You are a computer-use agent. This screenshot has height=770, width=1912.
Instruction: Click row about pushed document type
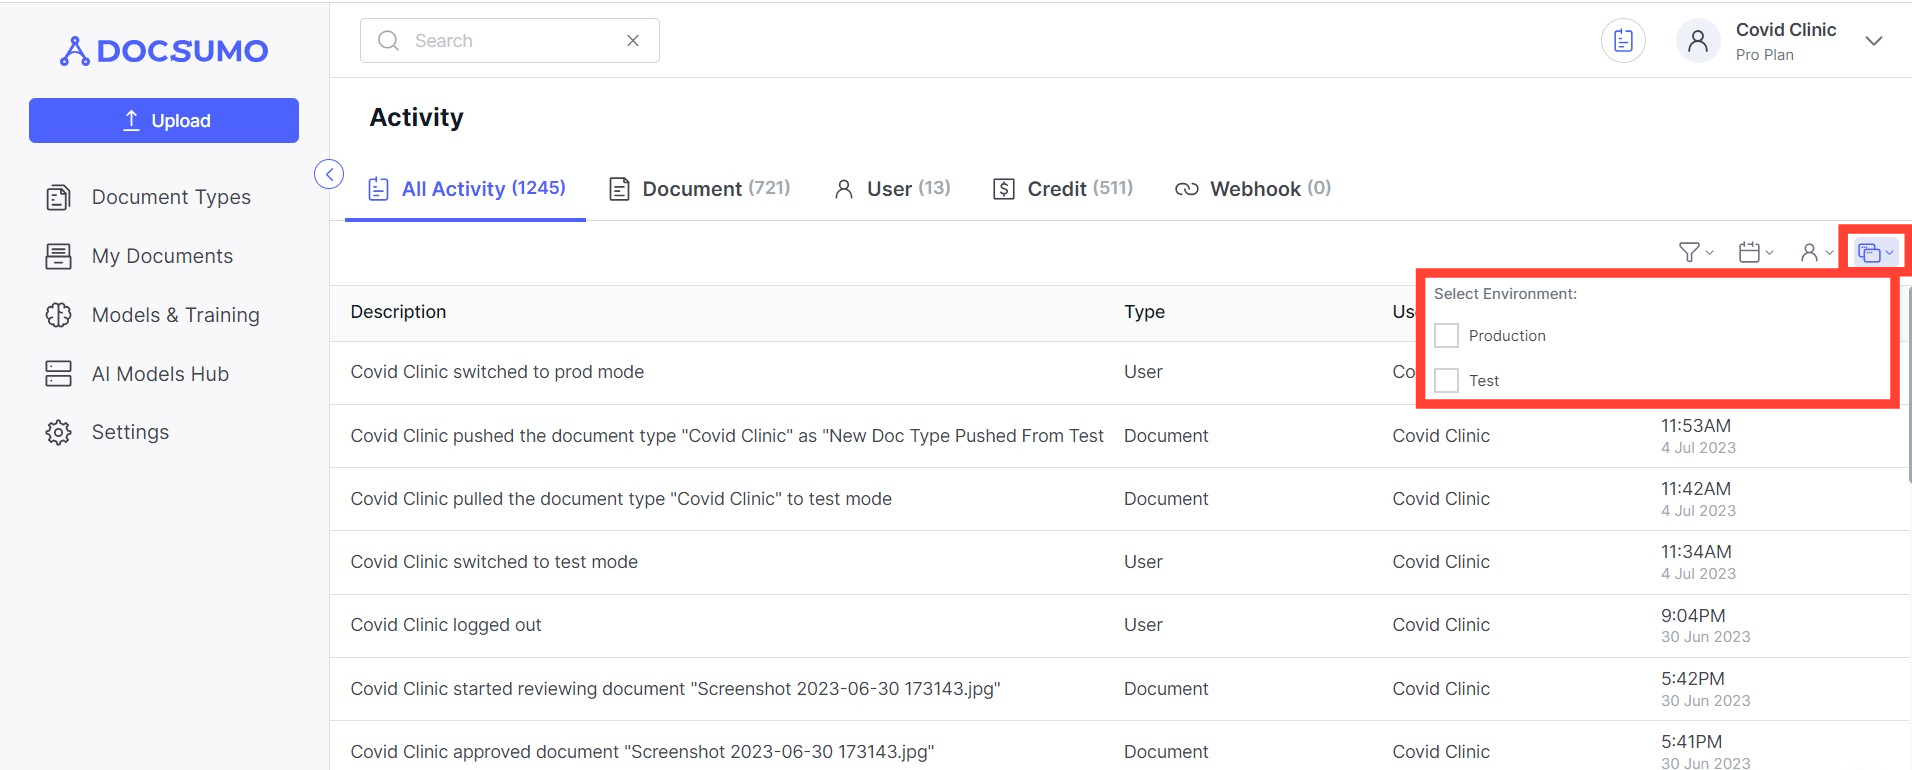(1118, 436)
